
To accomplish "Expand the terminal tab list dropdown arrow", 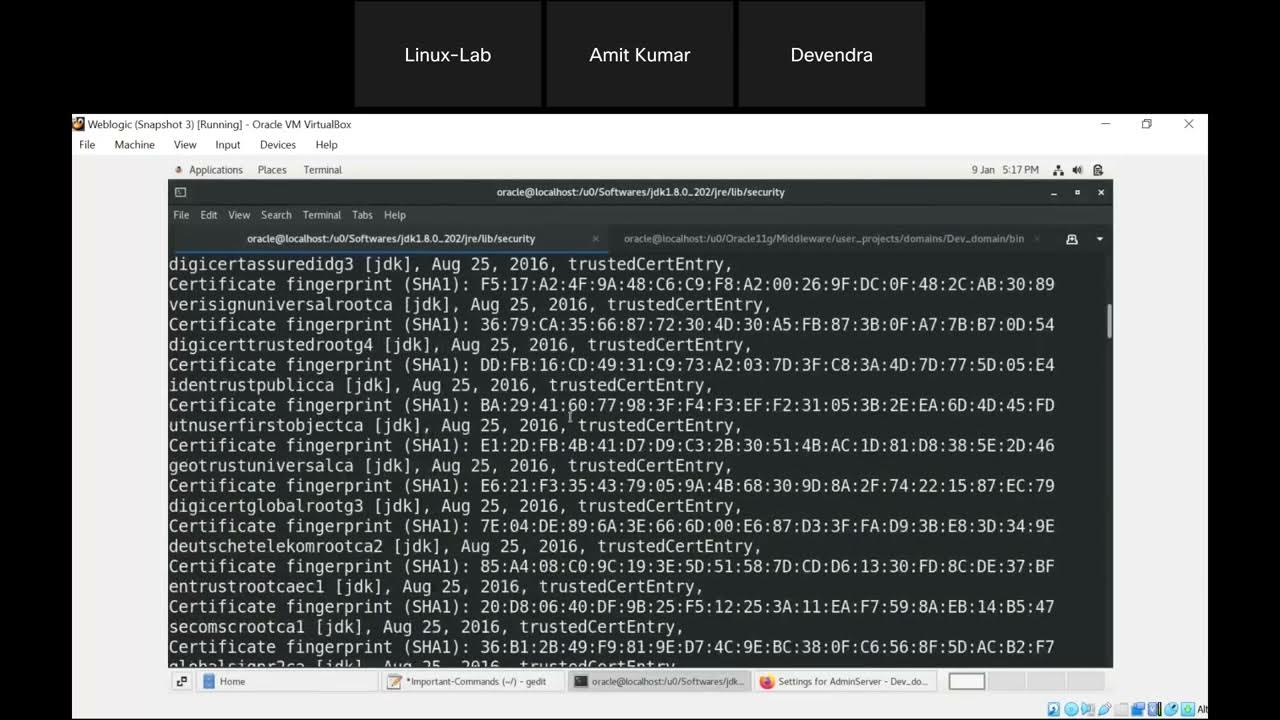I will (x=1099, y=239).
